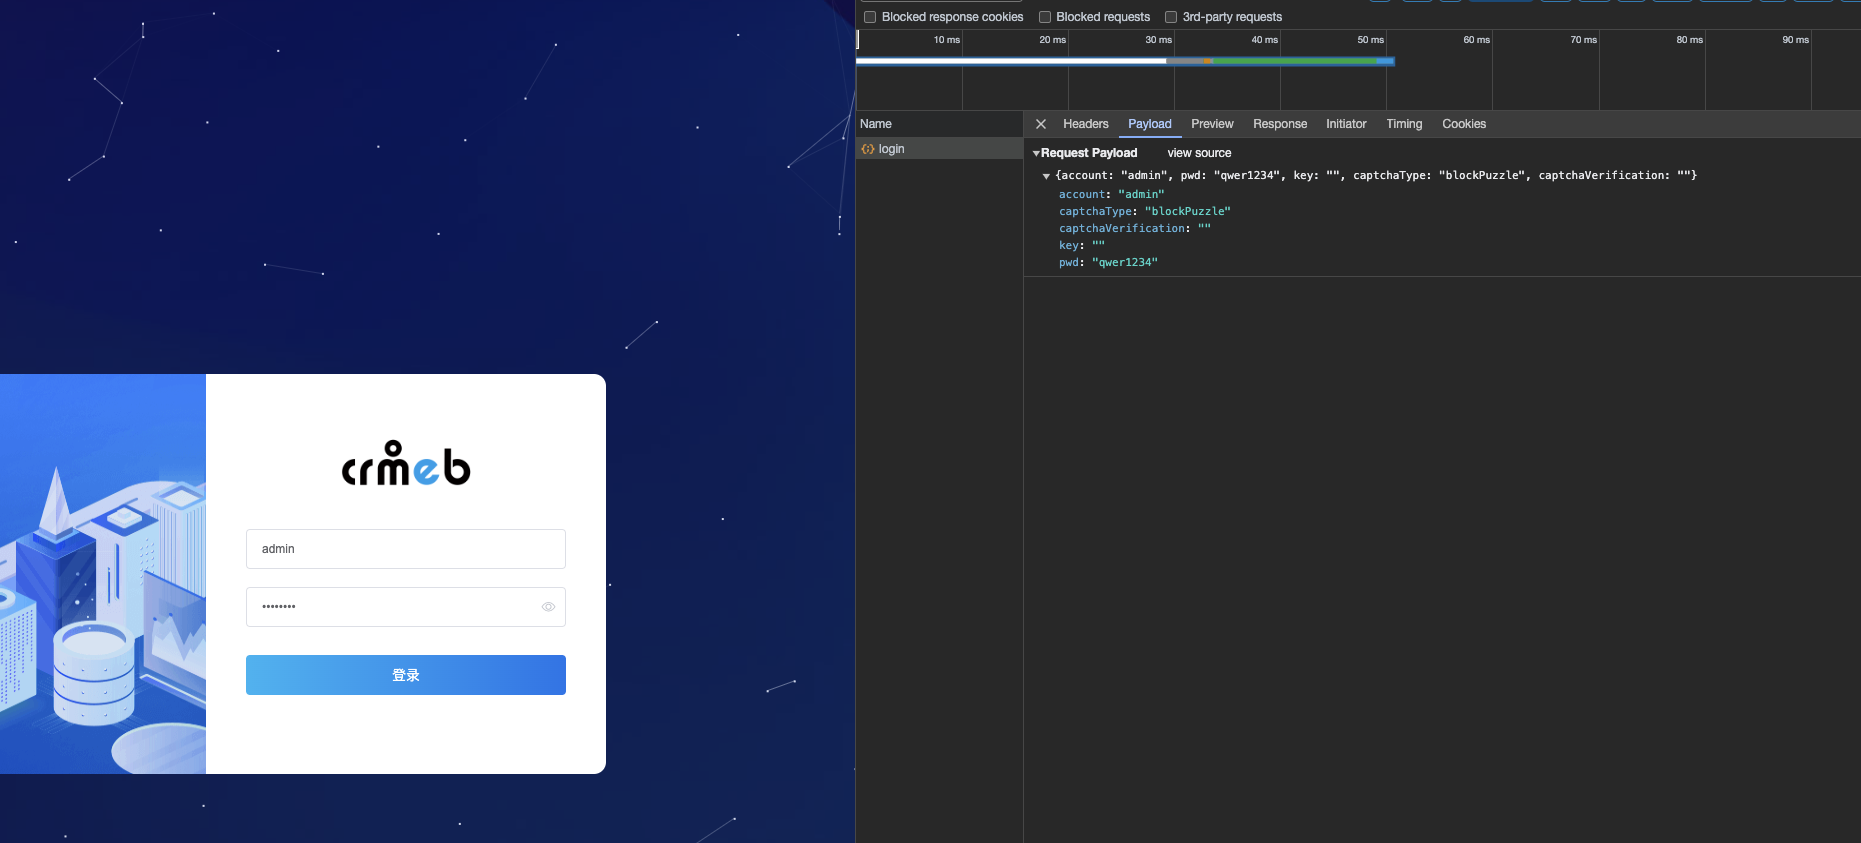The width and height of the screenshot is (1861, 843).
Task: Focus the password input field
Action: coord(406,607)
